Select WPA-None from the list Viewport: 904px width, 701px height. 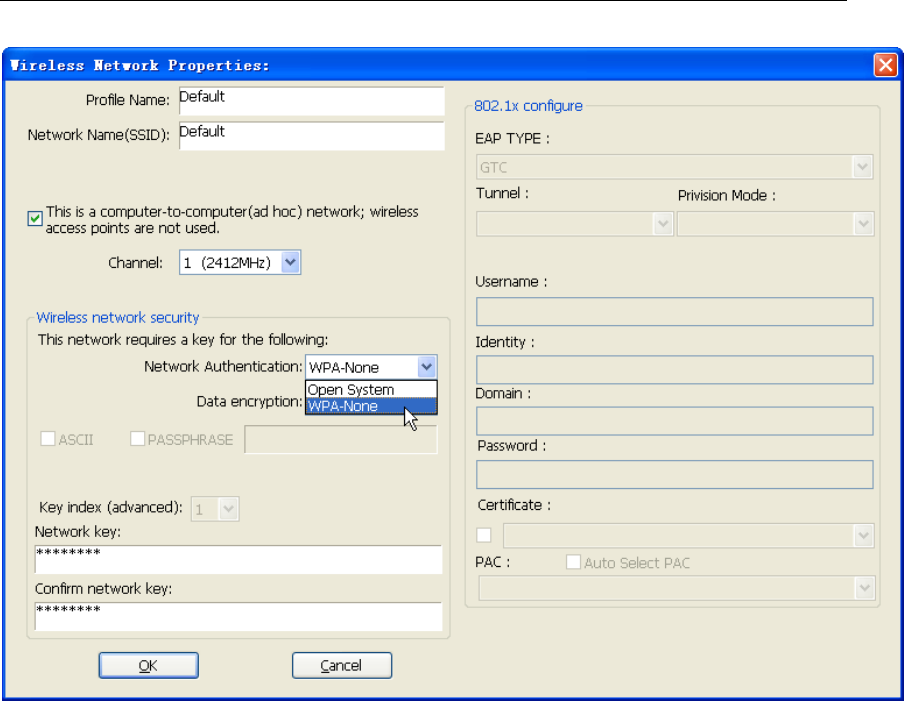pyautogui.click(x=371, y=406)
